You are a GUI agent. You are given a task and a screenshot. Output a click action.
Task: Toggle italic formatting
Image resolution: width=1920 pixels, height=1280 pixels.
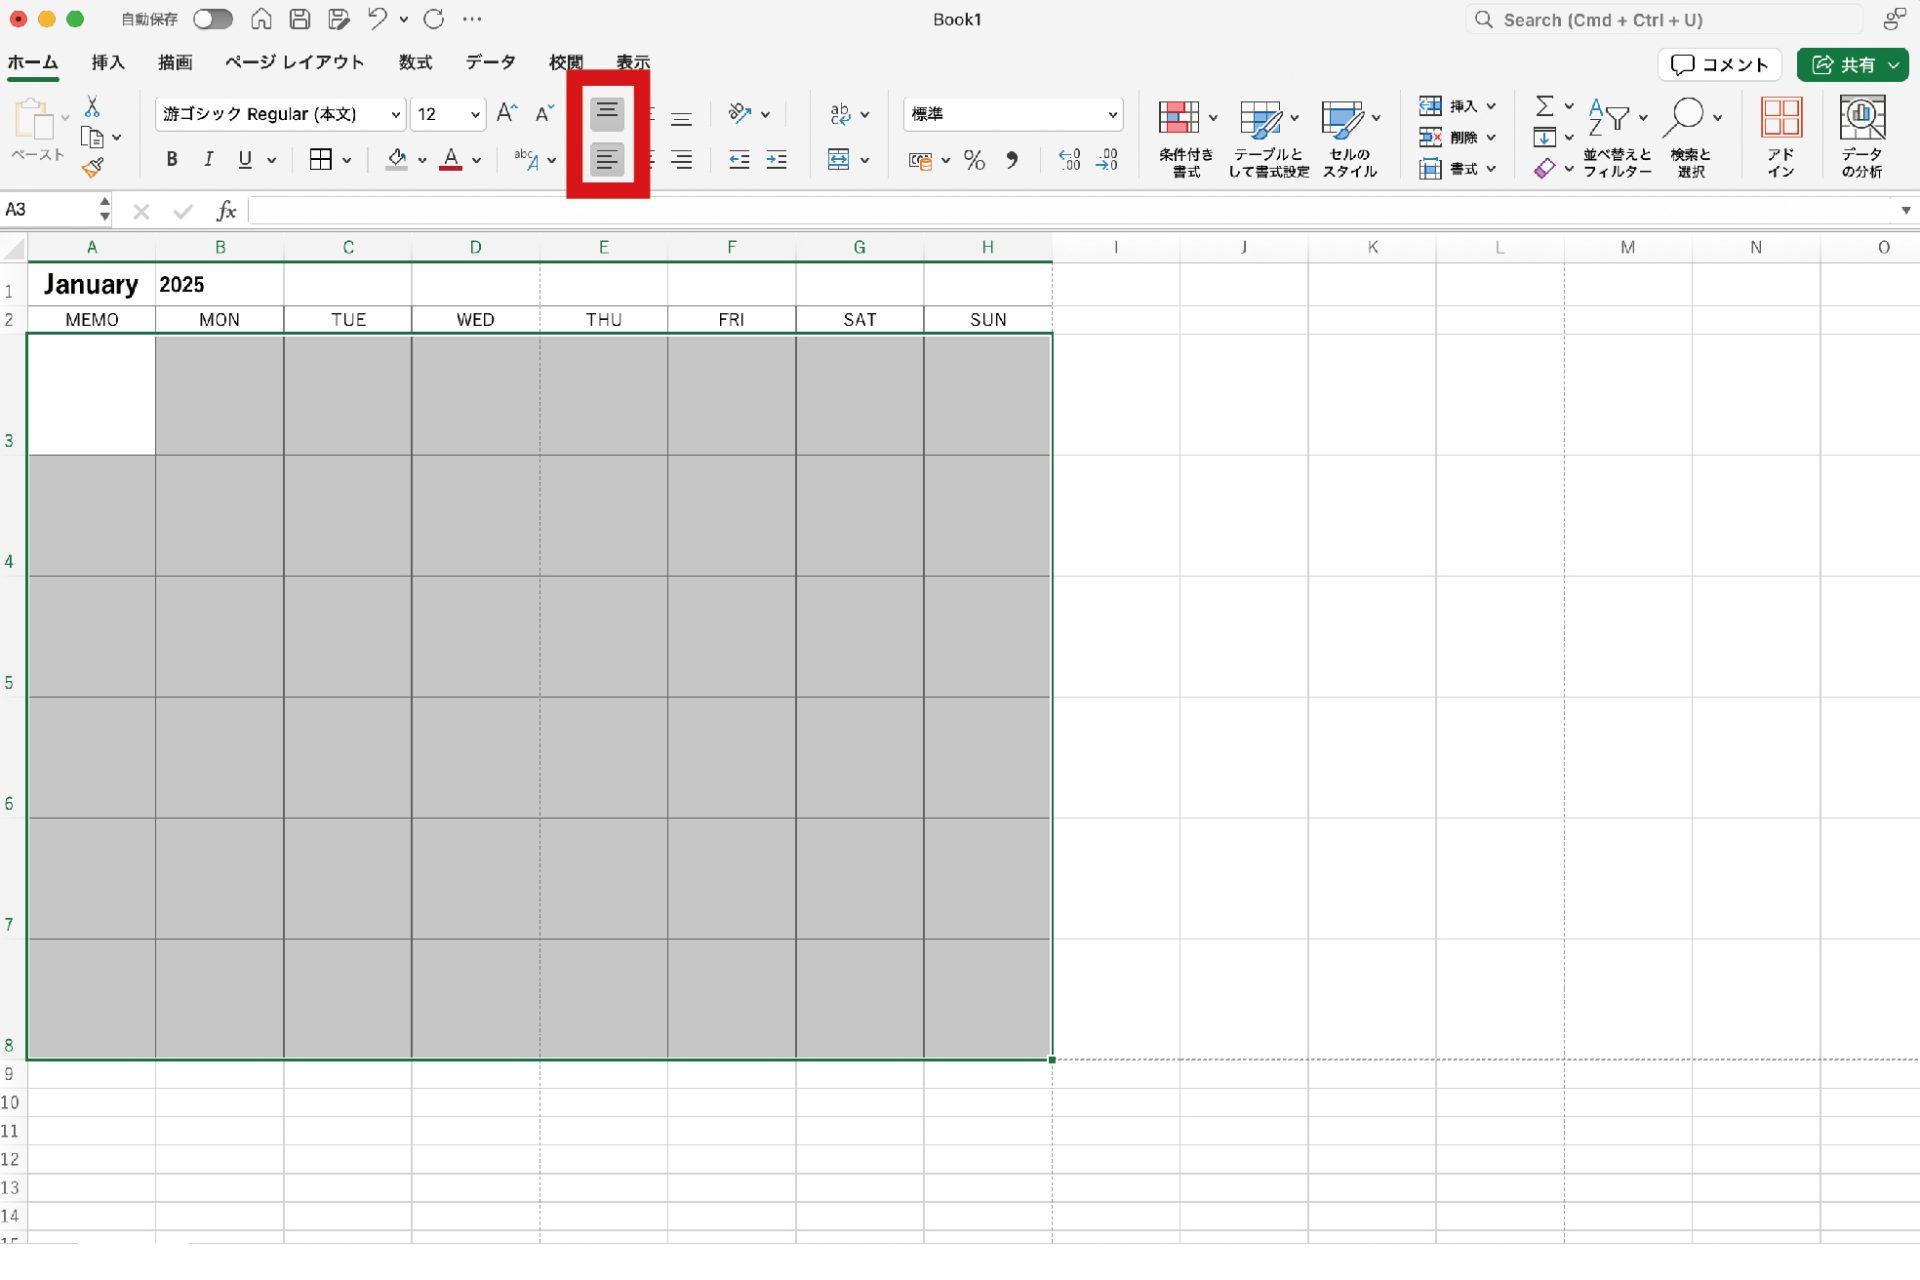point(208,160)
